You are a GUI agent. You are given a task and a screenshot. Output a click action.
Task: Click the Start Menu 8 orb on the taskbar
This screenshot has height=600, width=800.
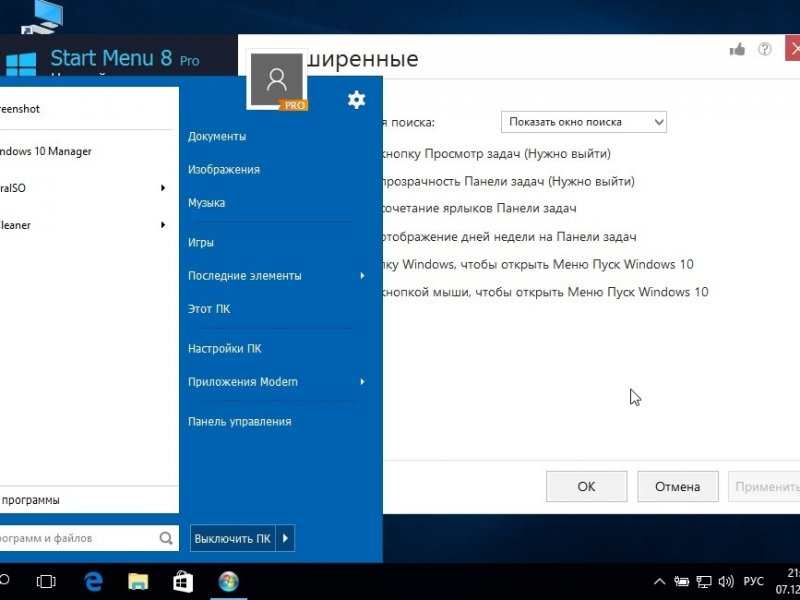click(228, 581)
